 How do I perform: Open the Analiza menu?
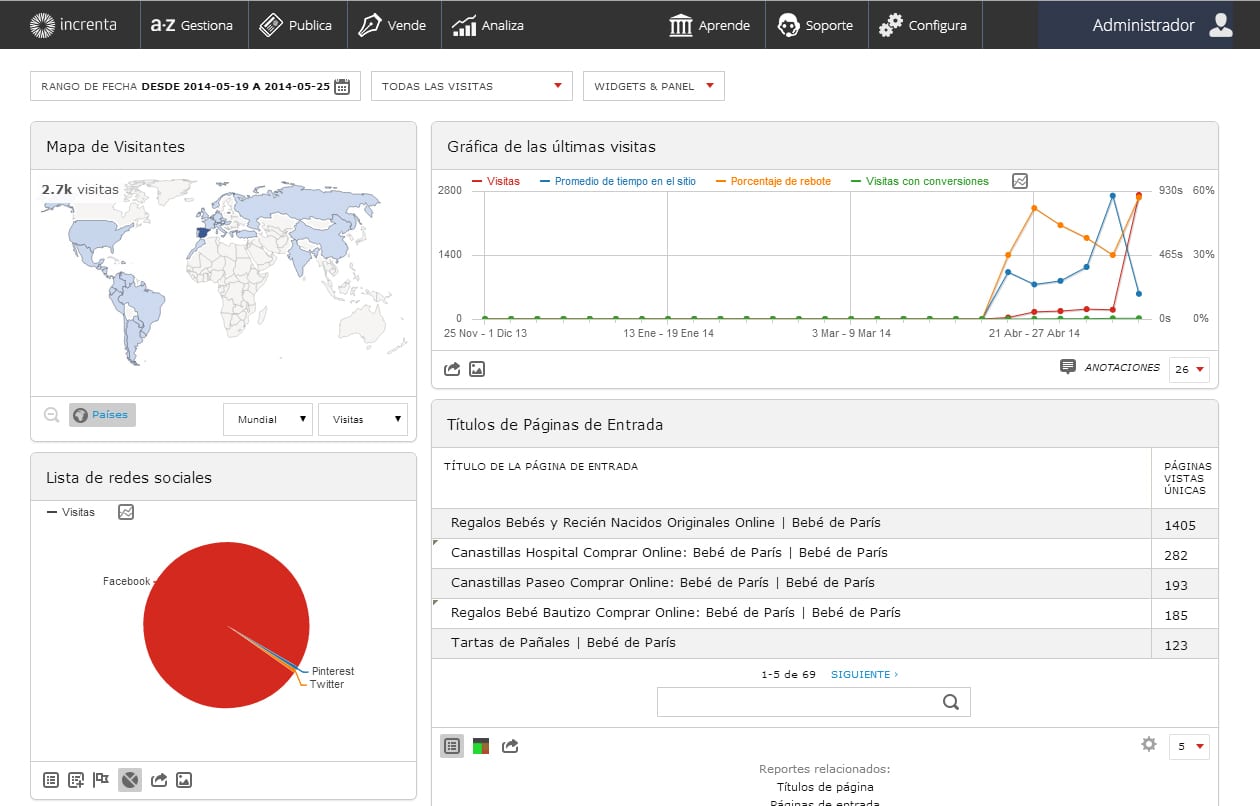point(487,25)
